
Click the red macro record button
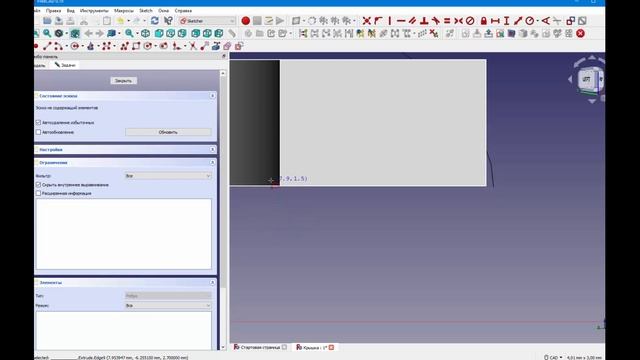245,20
